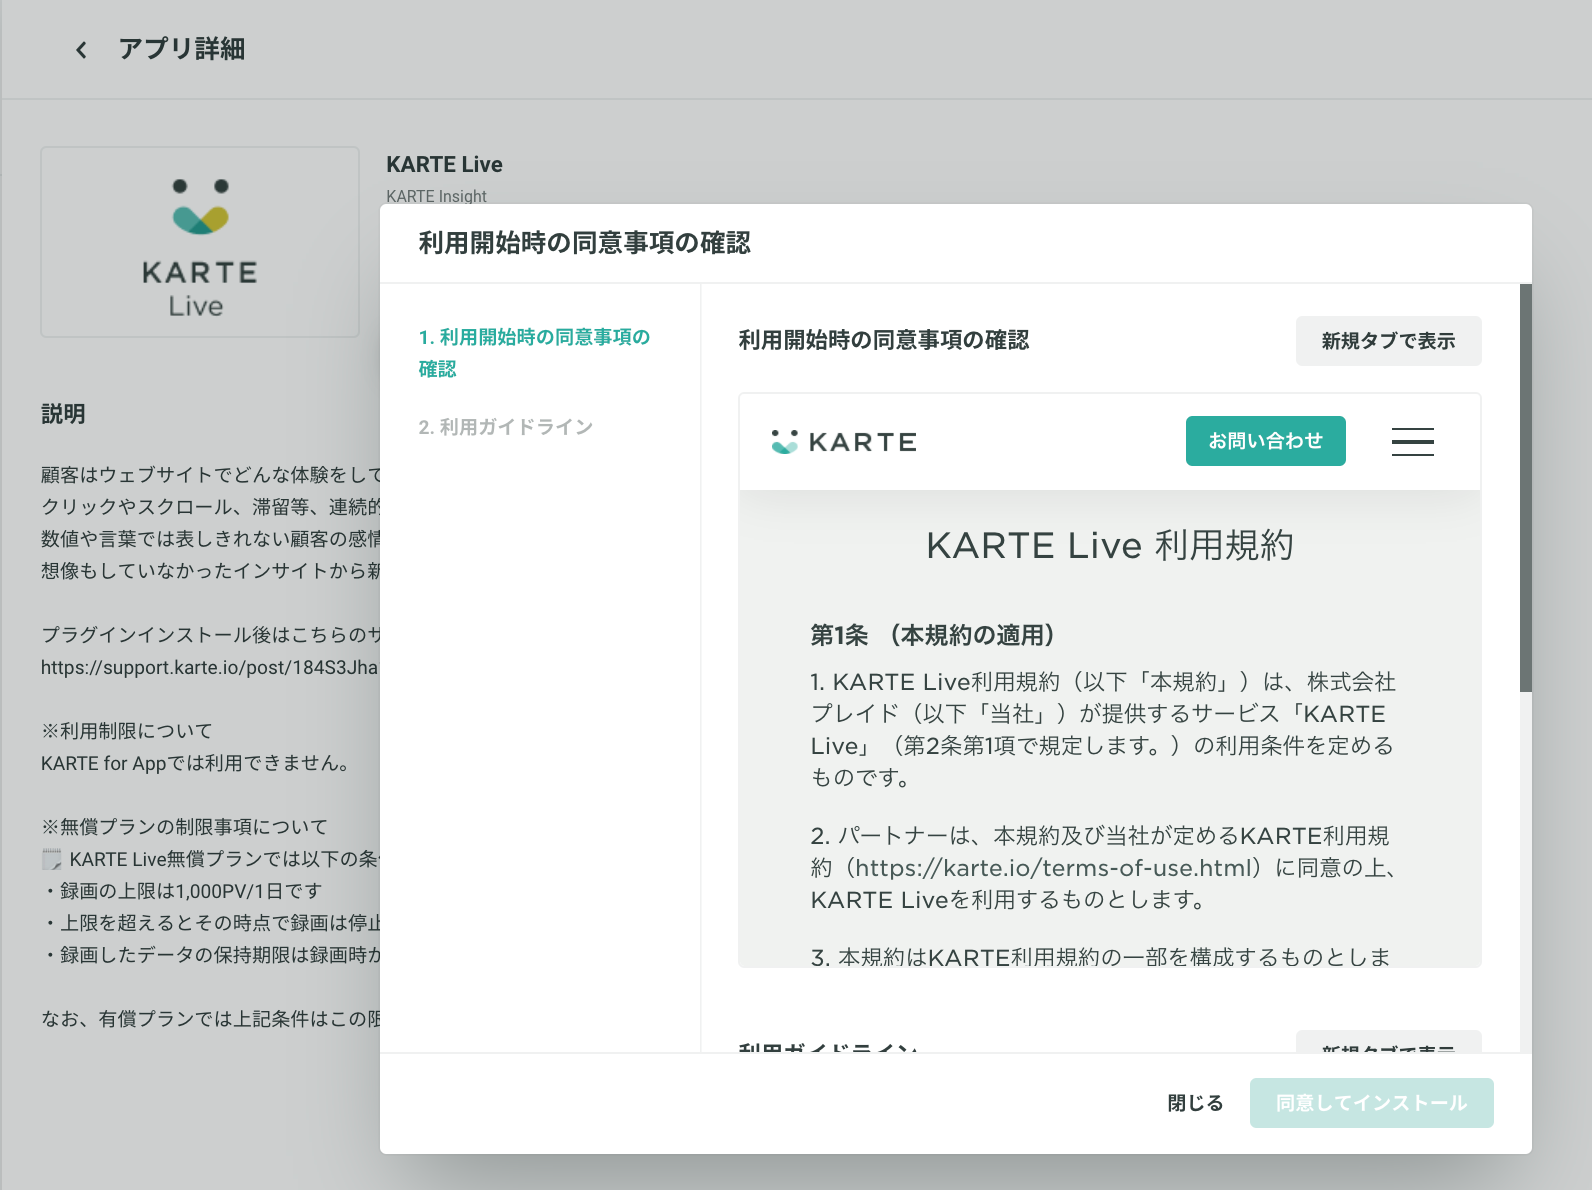Click the dialog title 利用開始時の同意事項の確認
This screenshot has height=1190, width=1592.
pos(584,243)
